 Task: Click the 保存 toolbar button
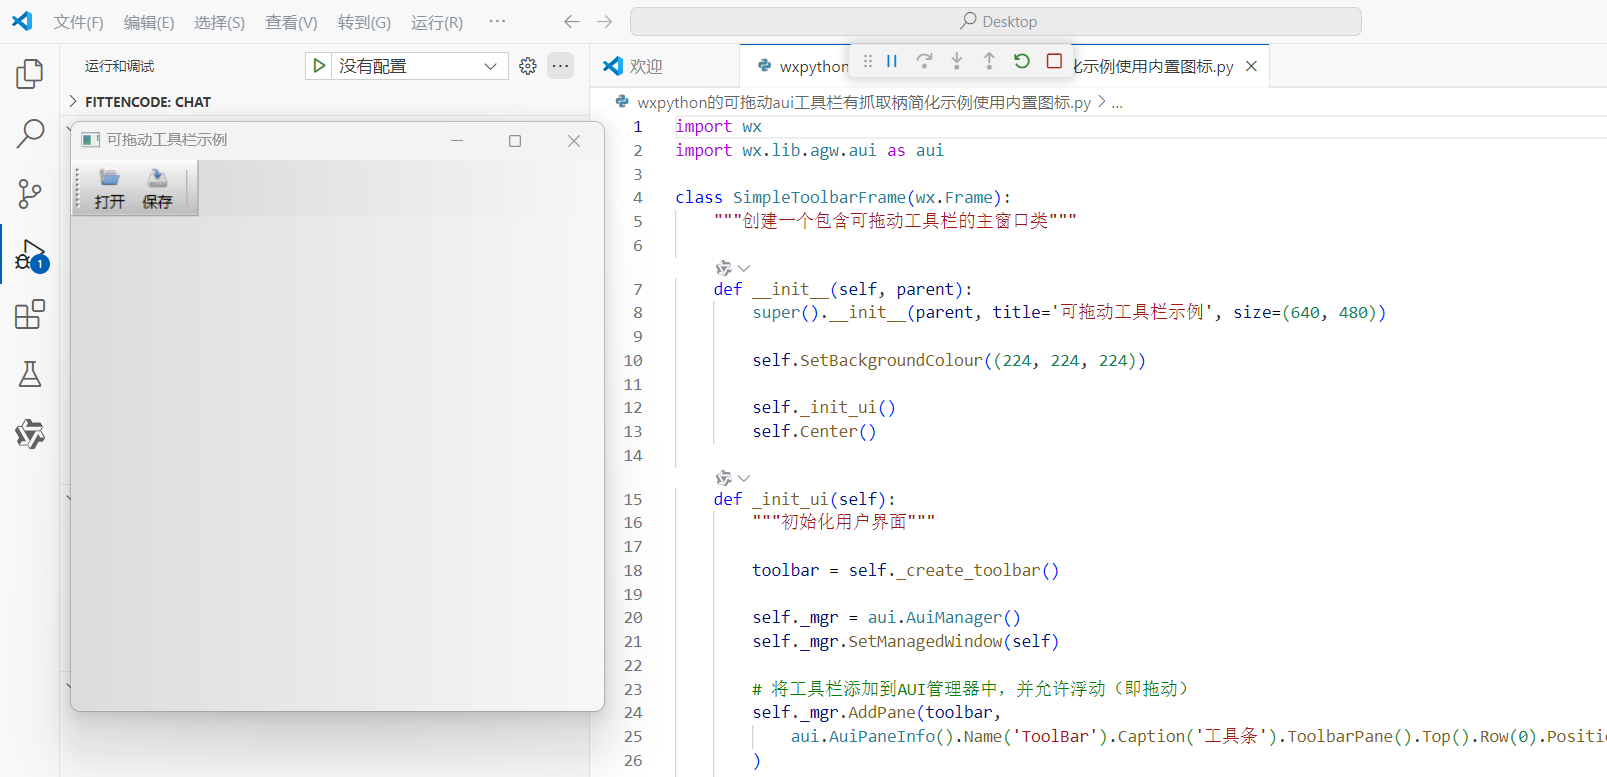click(157, 189)
